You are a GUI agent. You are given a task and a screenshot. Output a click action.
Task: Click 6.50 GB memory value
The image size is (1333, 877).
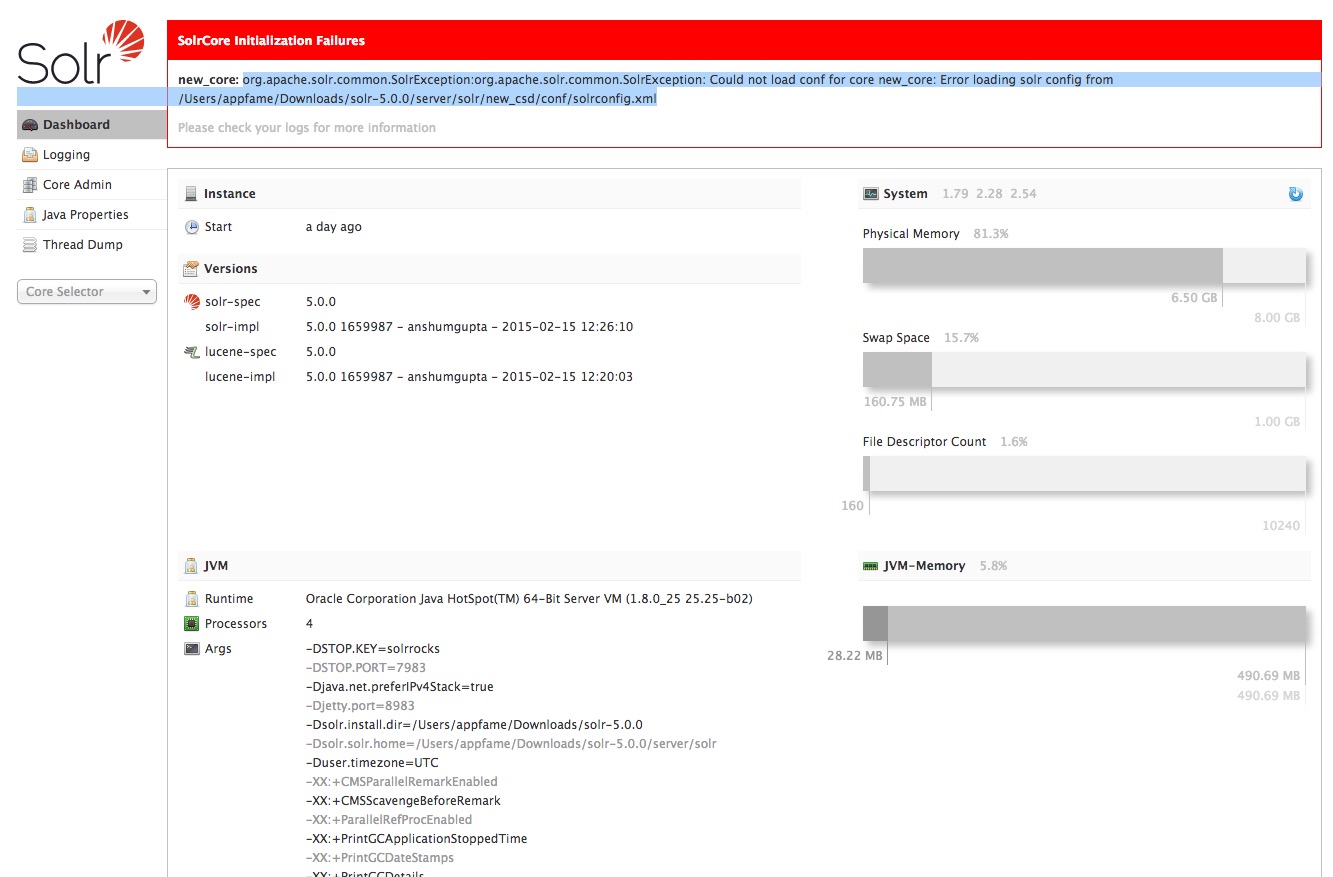1194,298
